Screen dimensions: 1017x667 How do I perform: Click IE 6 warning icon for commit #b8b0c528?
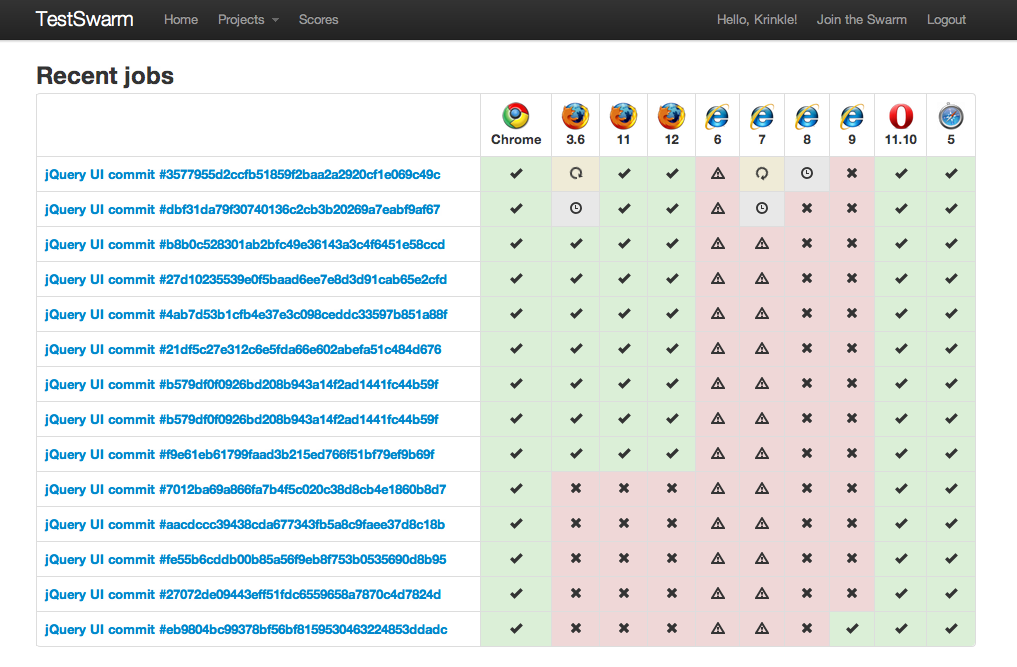click(717, 243)
